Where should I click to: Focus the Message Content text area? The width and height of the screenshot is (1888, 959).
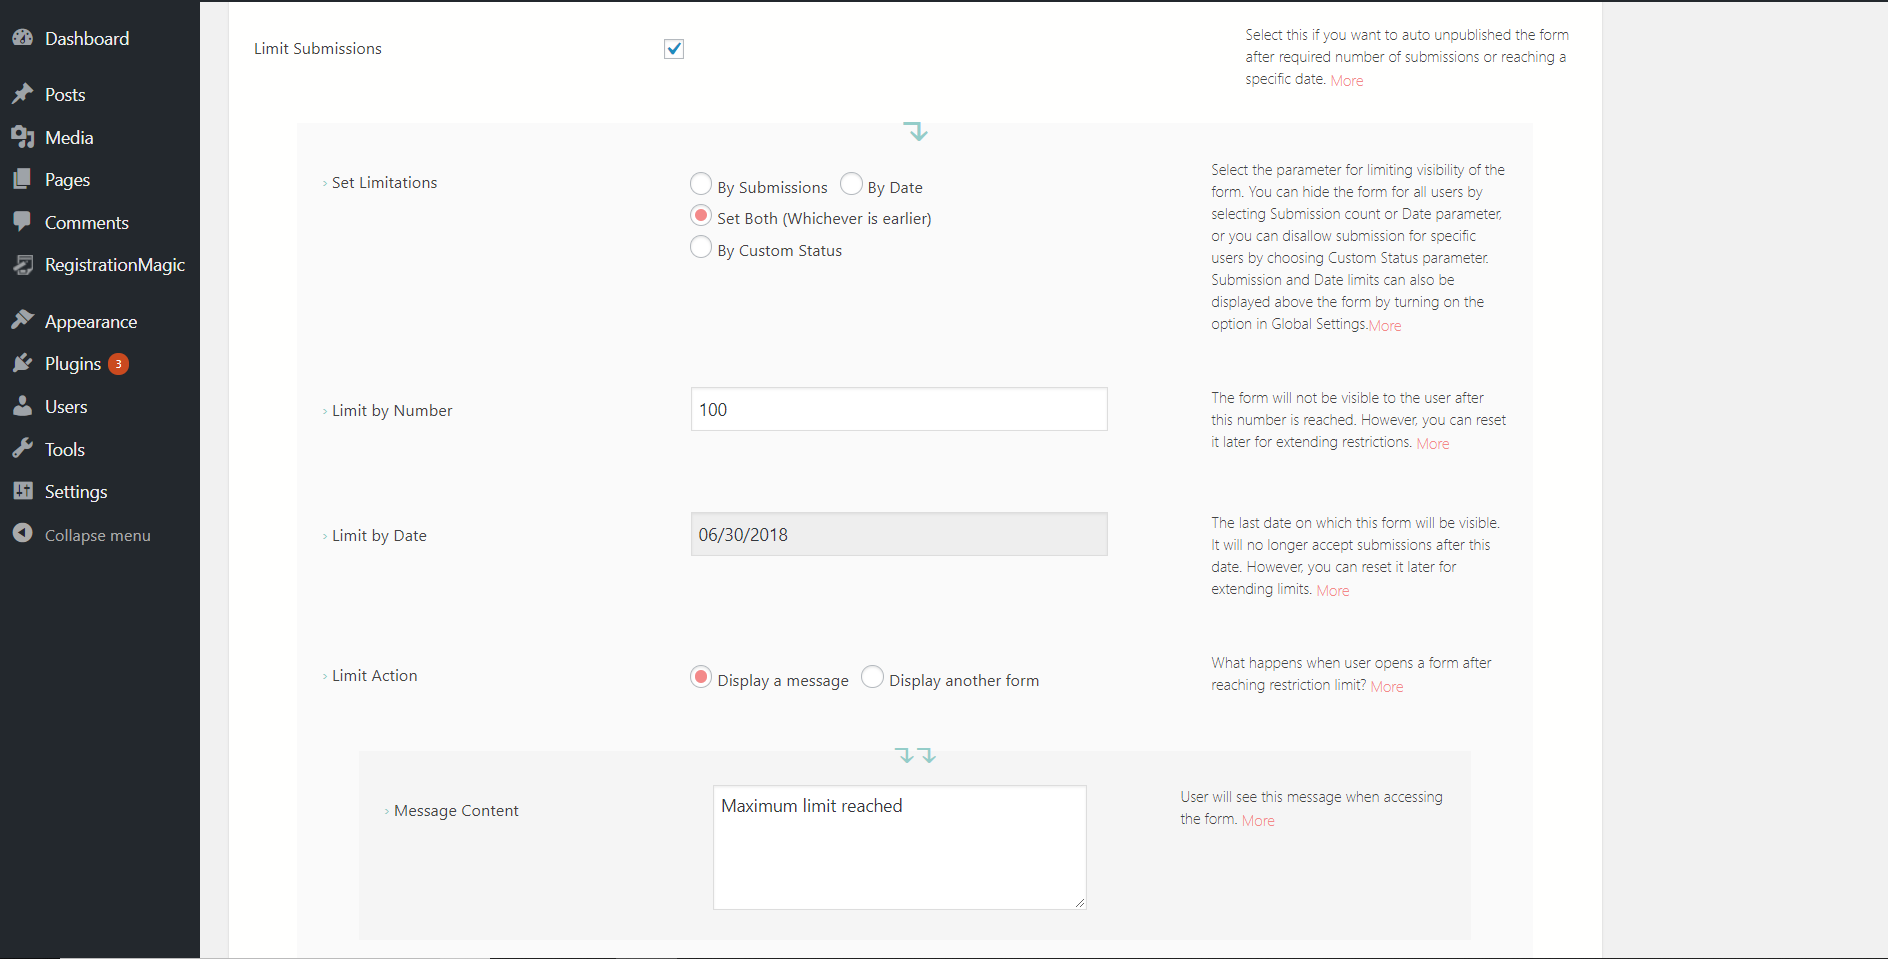(x=898, y=847)
